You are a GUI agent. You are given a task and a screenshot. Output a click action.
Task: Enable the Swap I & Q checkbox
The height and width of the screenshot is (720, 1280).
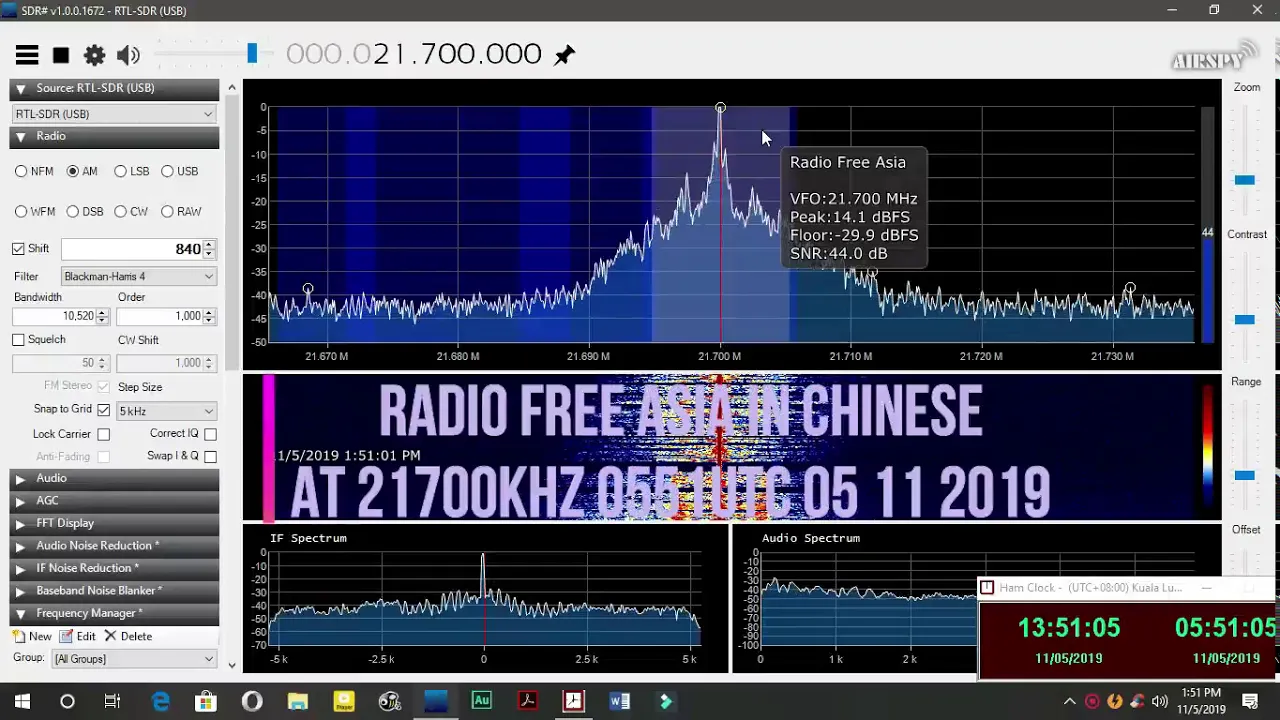pyautogui.click(x=210, y=457)
